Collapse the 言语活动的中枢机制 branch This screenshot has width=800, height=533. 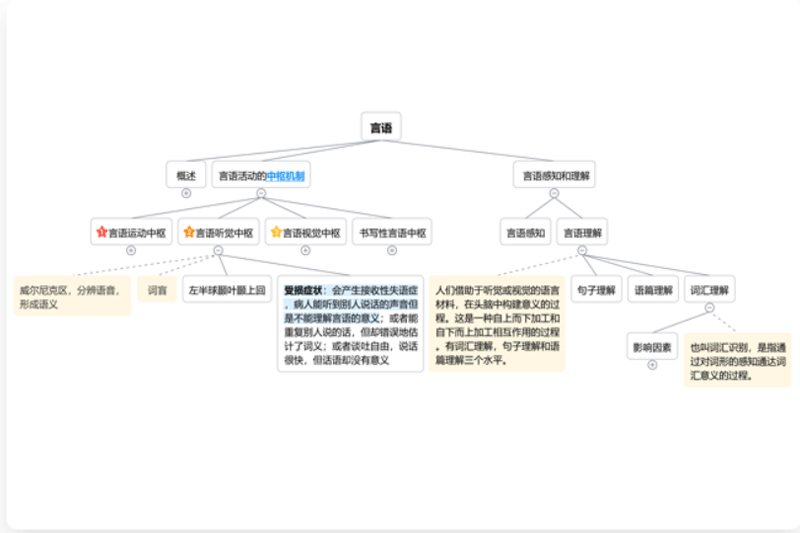click(x=261, y=193)
